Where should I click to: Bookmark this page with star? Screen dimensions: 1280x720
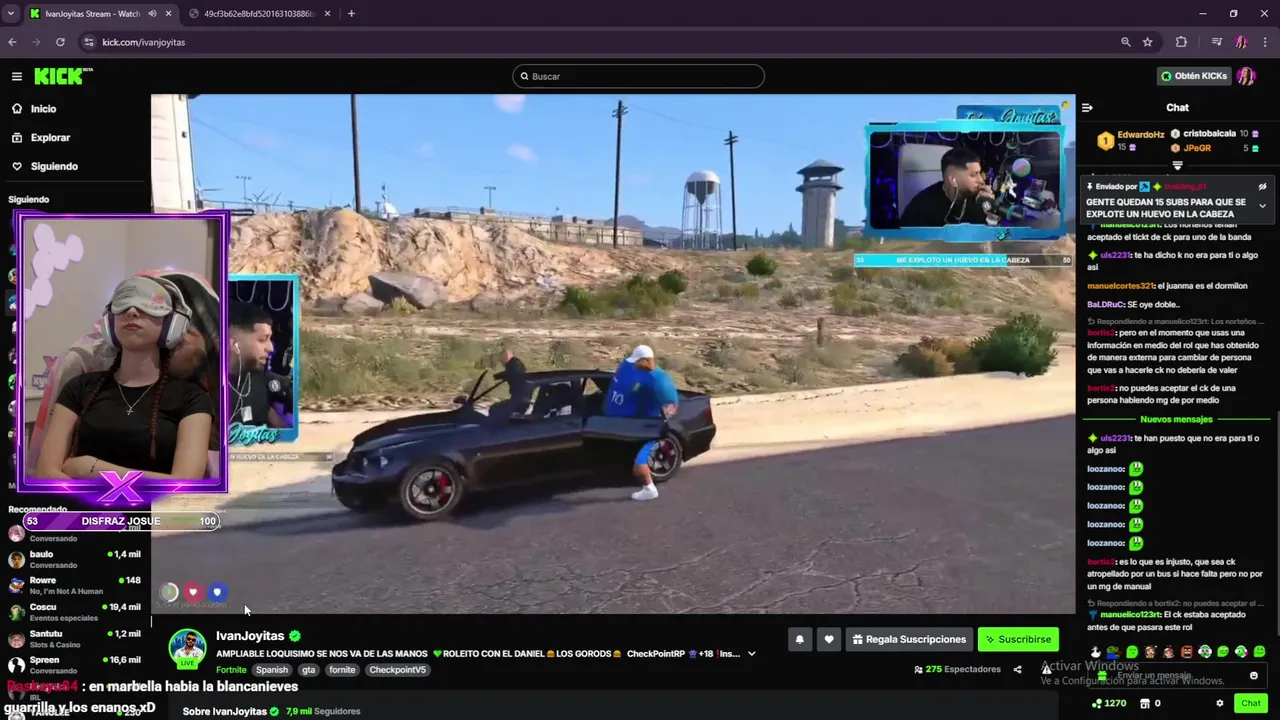point(1147,42)
